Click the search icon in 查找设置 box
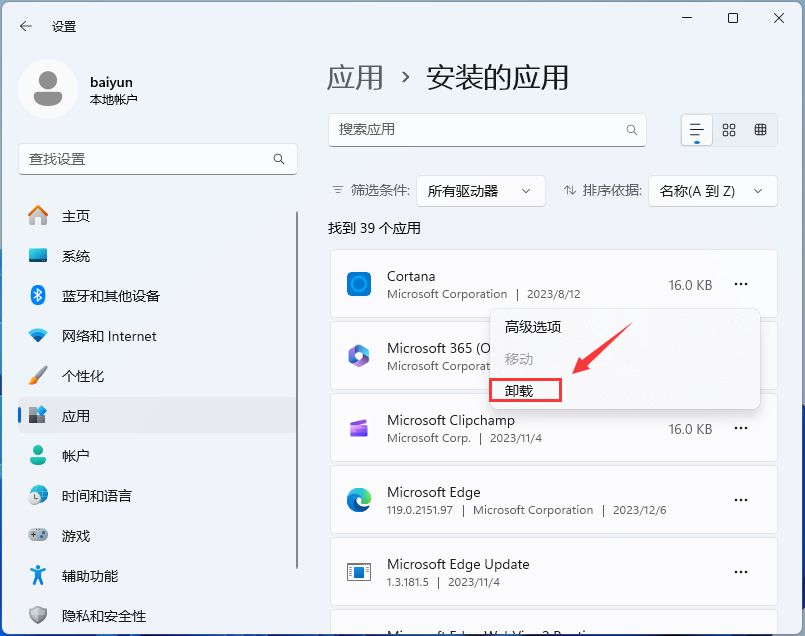Image resolution: width=805 pixels, height=636 pixels. (x=279, y=159)
